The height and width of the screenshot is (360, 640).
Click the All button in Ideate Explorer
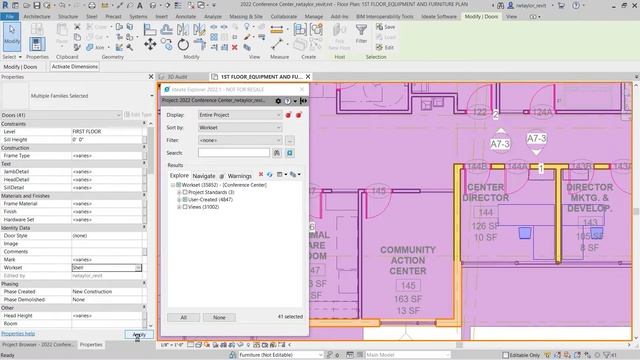tap(184, 317)
